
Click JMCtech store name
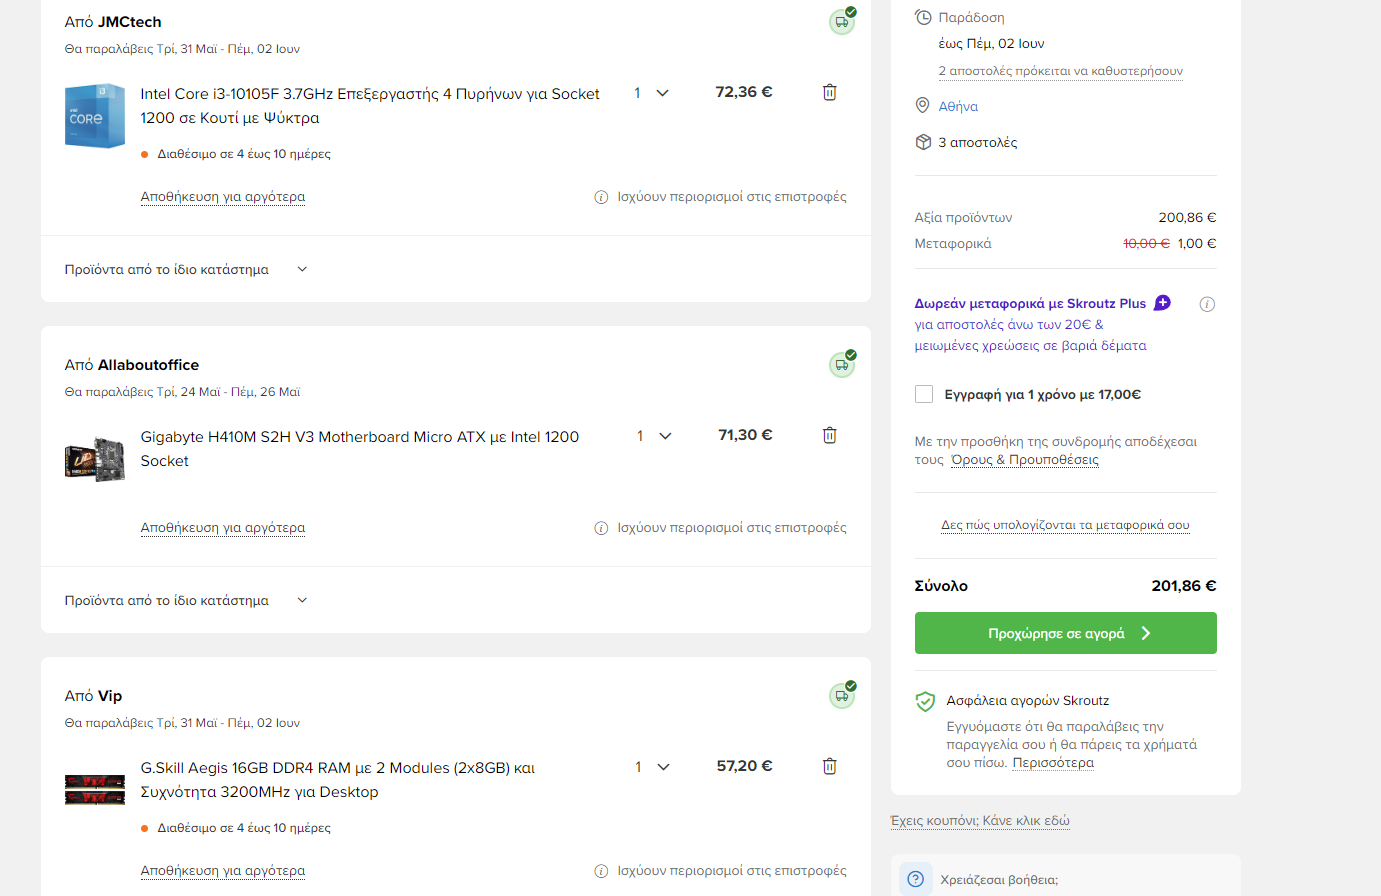click(x=129, y=22)
